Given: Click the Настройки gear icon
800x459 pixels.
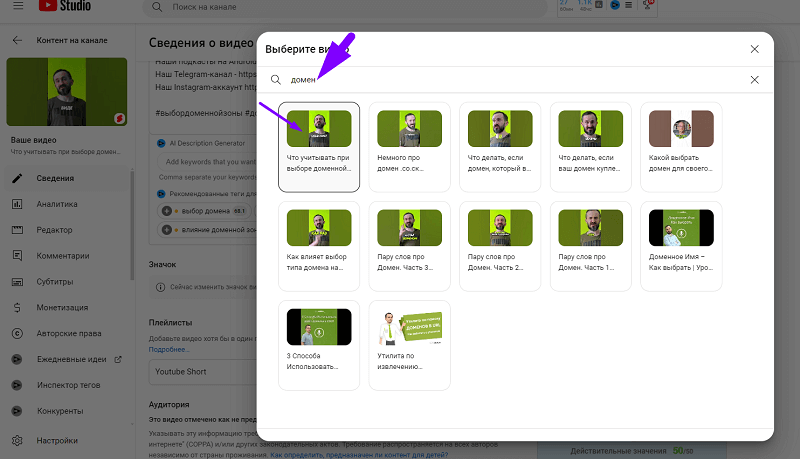Looking at the screenshot, I should (x=17, y=440).
